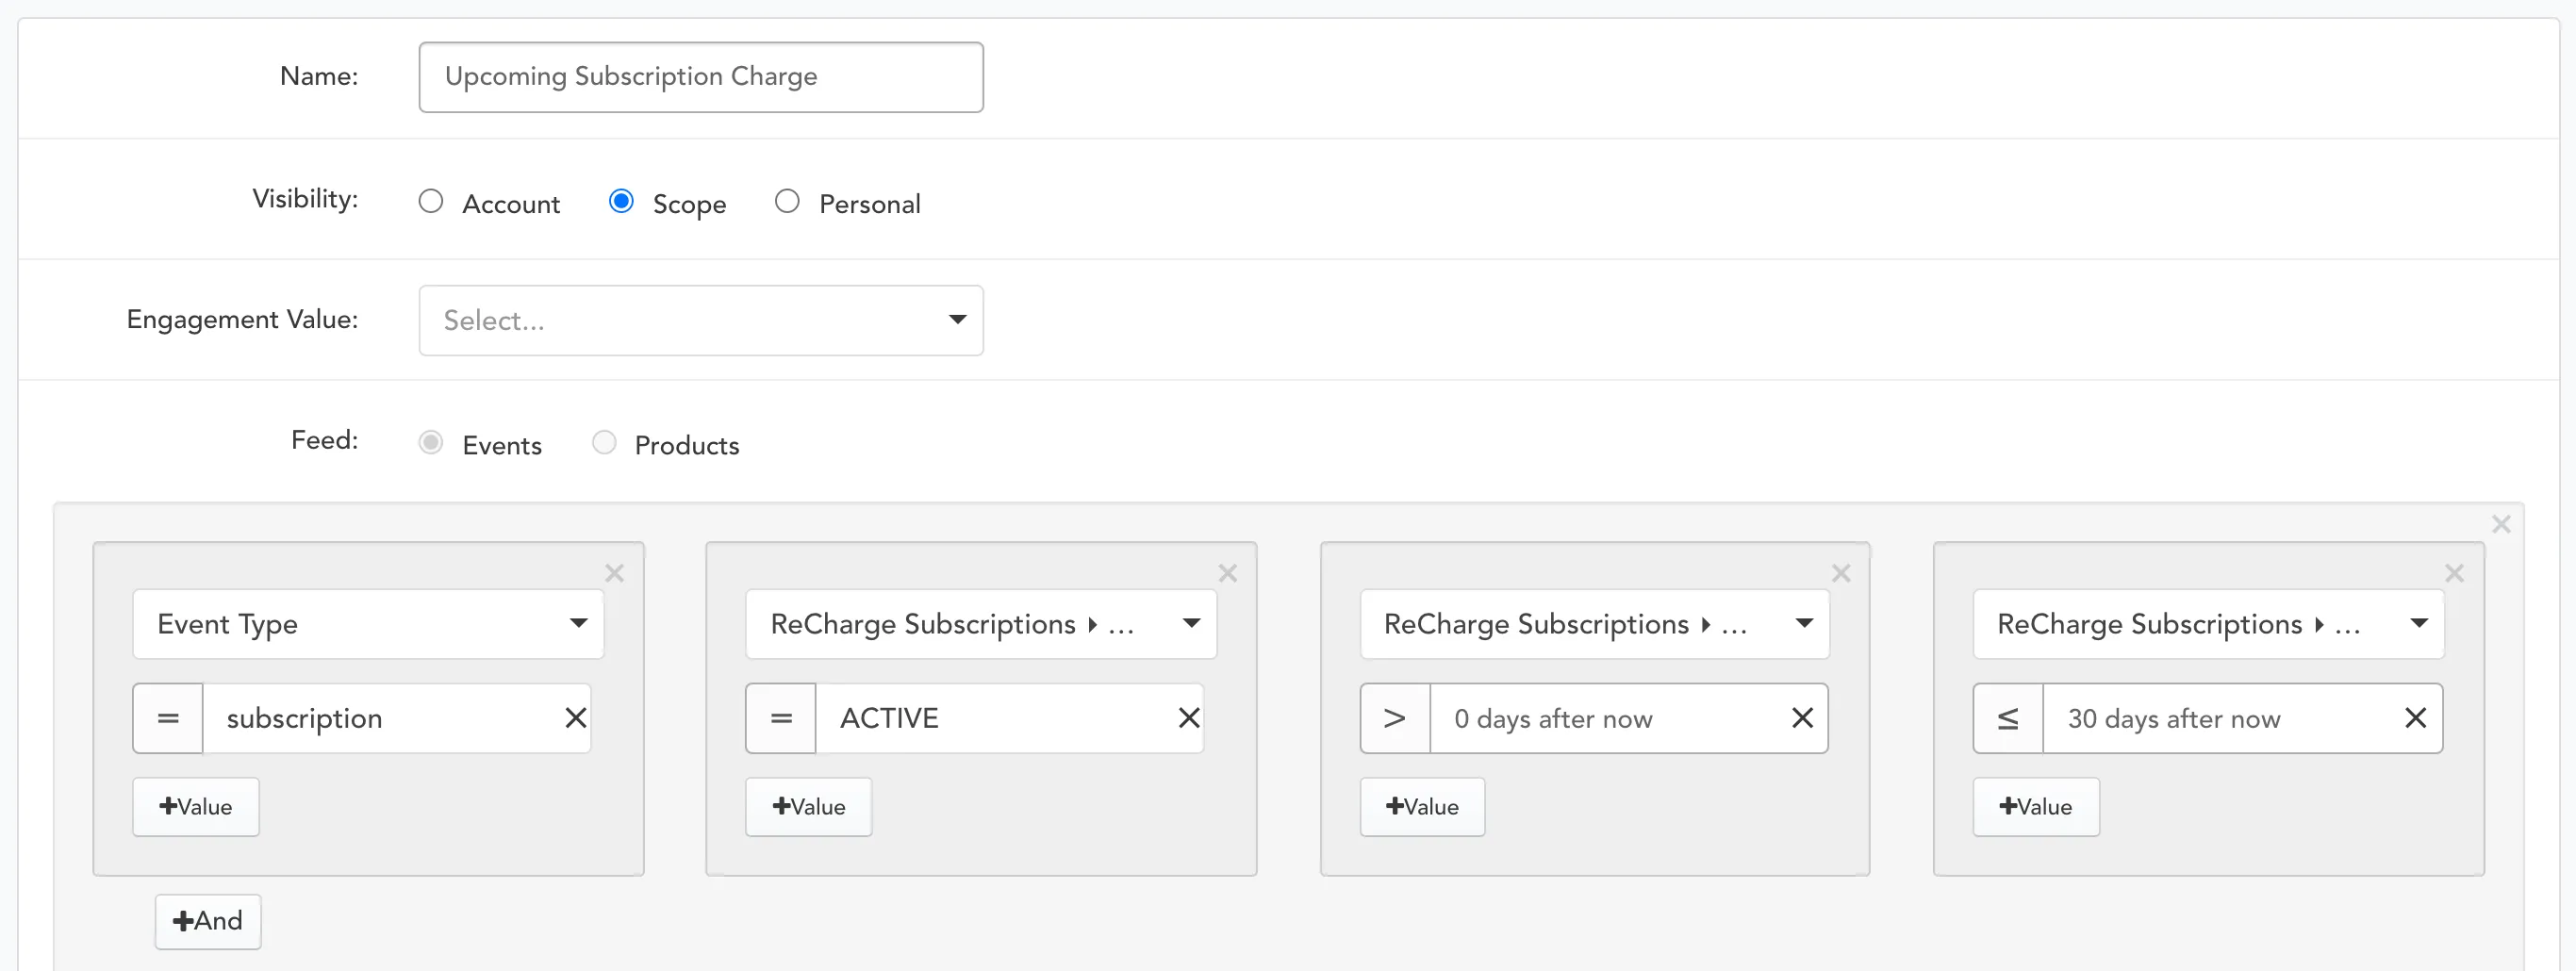
Task: Click the greater-than operator beside '0 days after now'
Action: pyautogui.click(x=1395, y=718)
